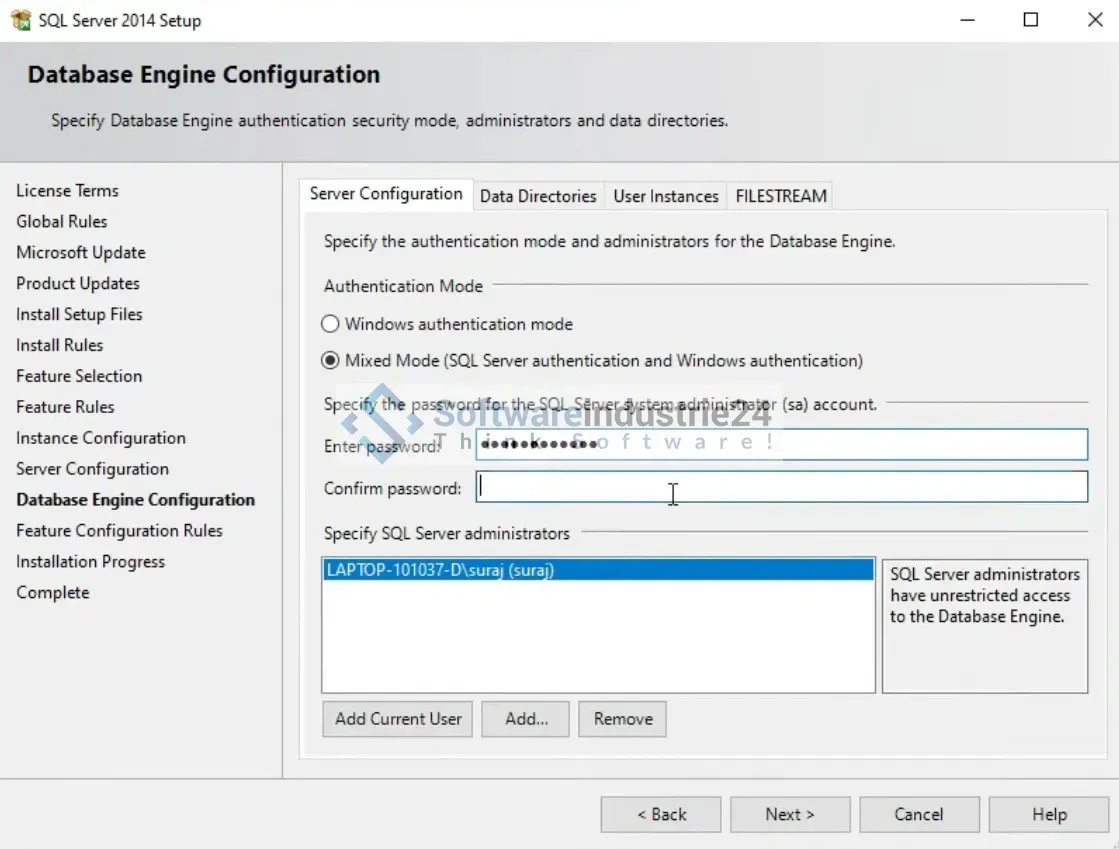Click Feature Configuration Rules step

coord(119,531)
